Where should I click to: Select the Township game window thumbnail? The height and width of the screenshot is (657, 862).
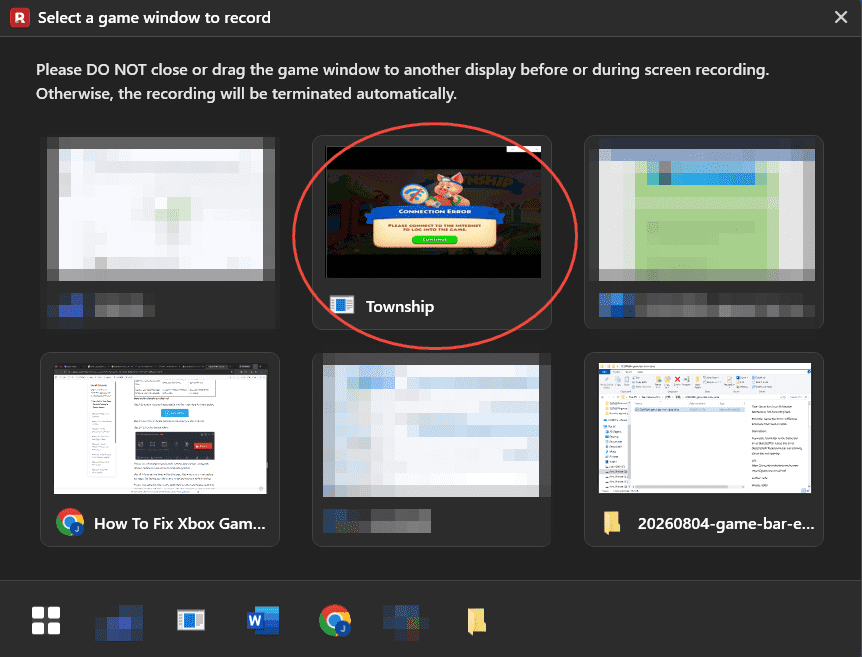(433, 212)
